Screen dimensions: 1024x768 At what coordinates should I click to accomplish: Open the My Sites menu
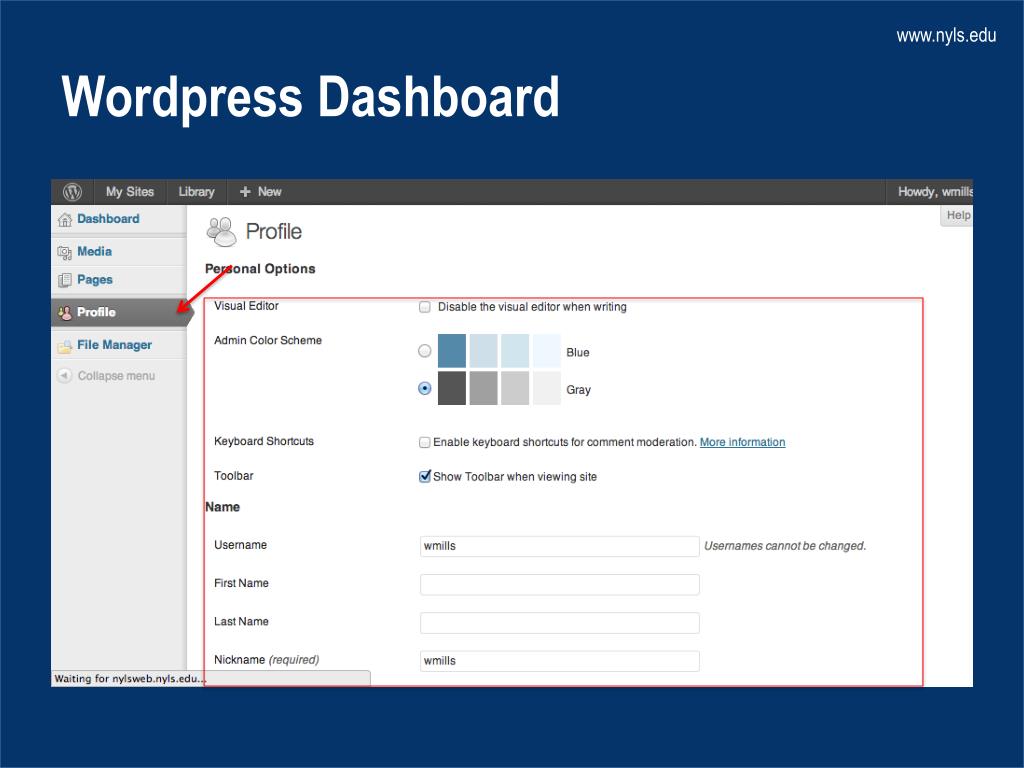point(130,191)
